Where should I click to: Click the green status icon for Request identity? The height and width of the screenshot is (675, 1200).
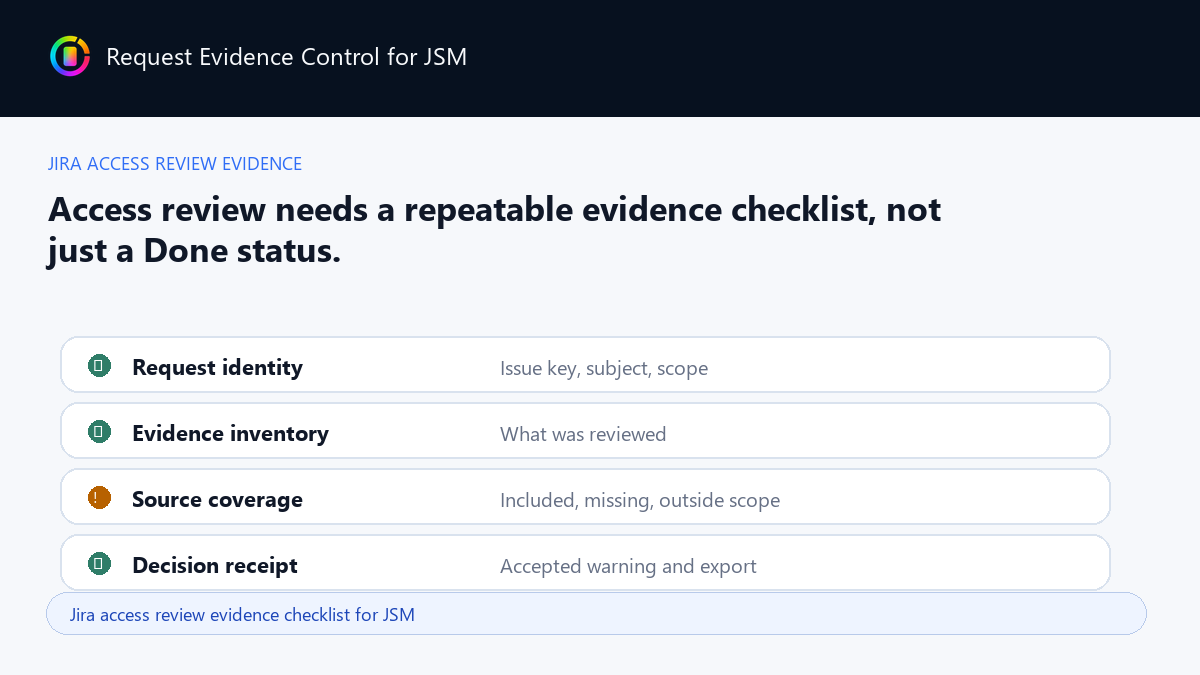(x=99, y=366)
